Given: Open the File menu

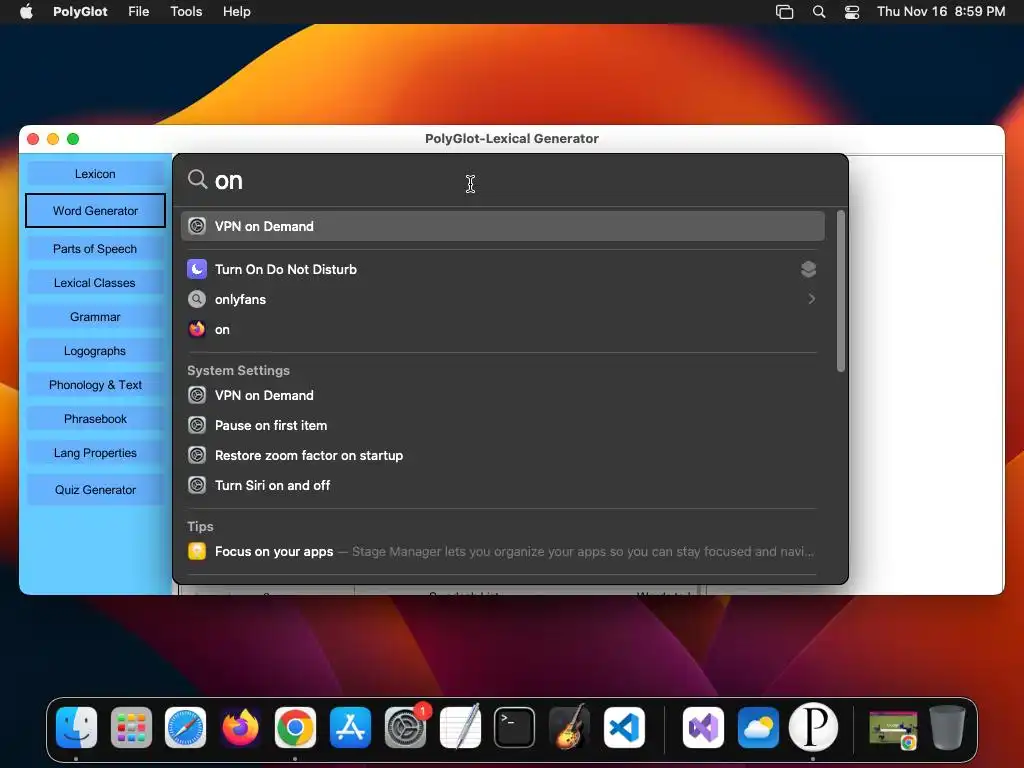Looking at the screenshot, I should [138, 11].
